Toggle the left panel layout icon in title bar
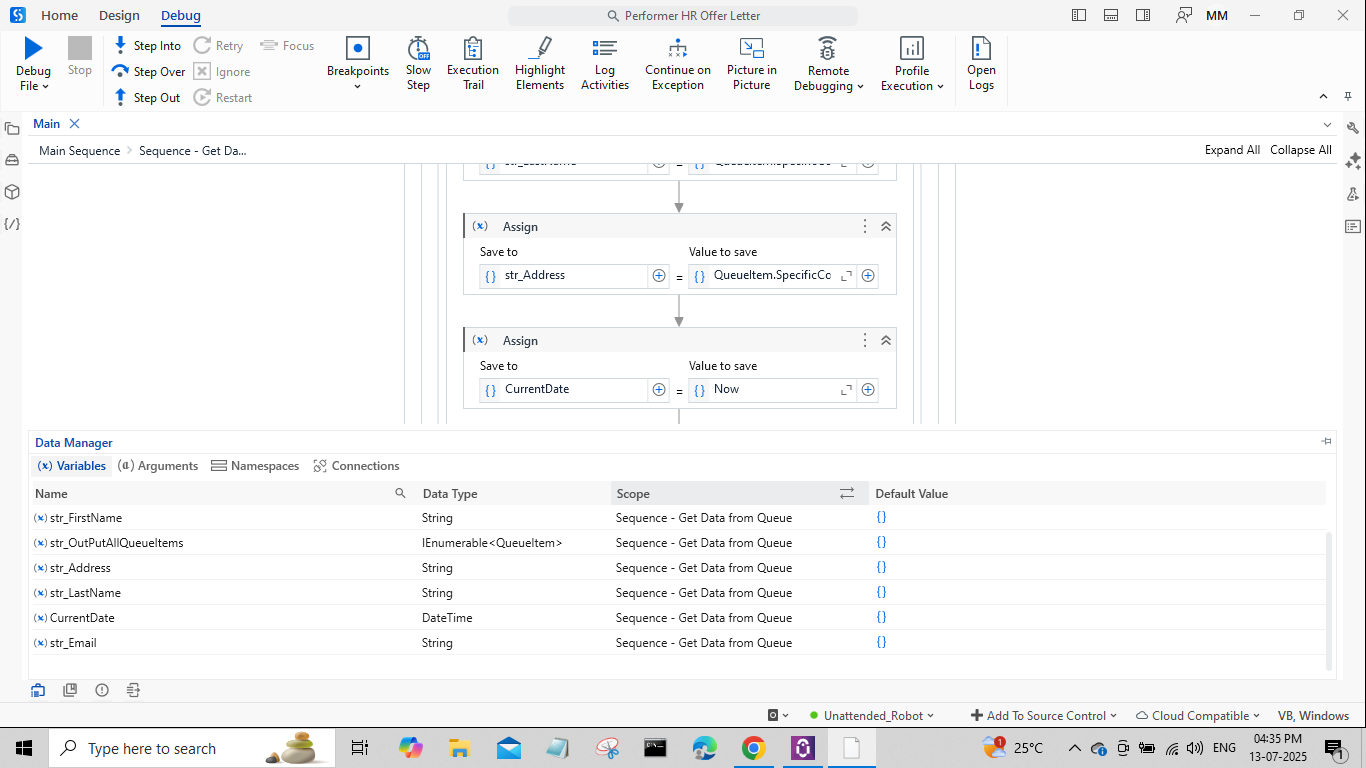The width and height of the screenshot is (1366, 768). 1079,15
